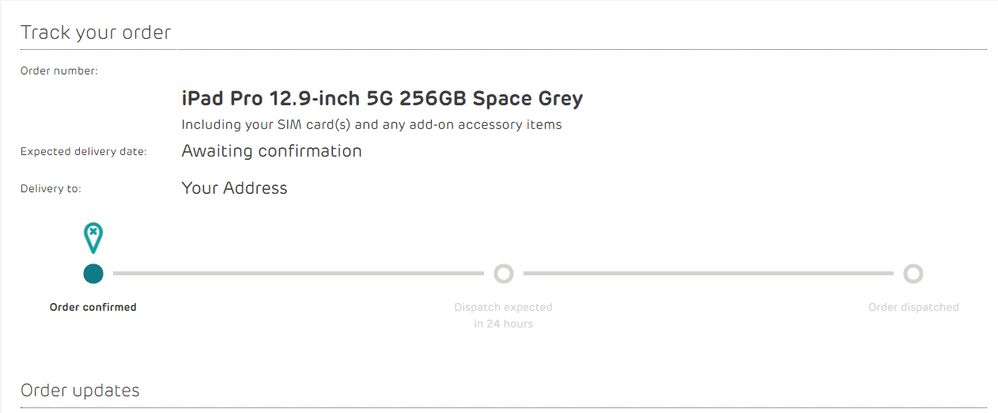Click the Order dispatched label text

coord(913,307)
